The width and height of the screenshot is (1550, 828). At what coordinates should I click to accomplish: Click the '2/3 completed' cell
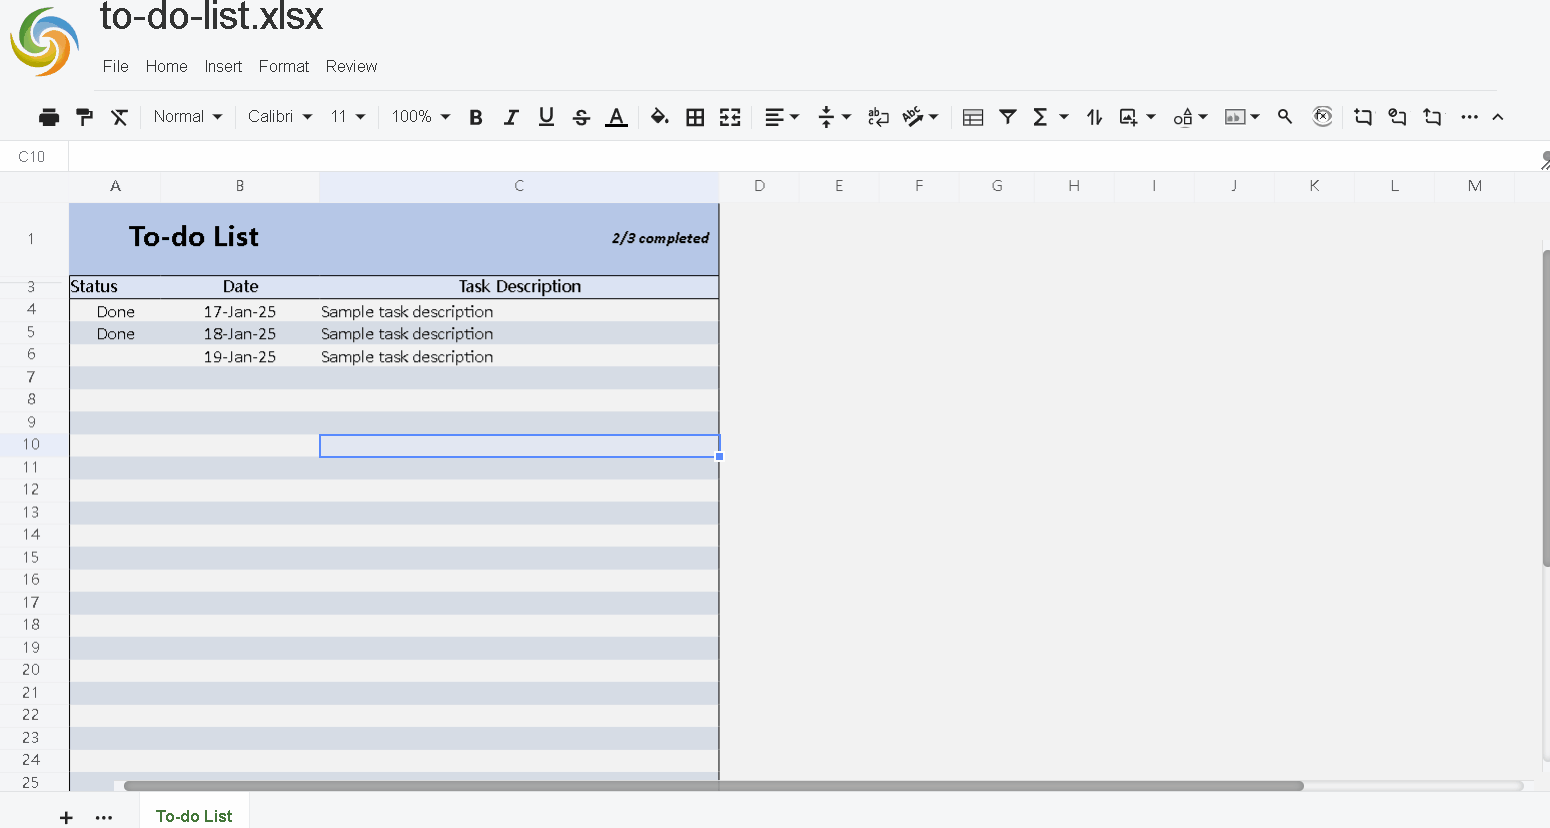660,238
